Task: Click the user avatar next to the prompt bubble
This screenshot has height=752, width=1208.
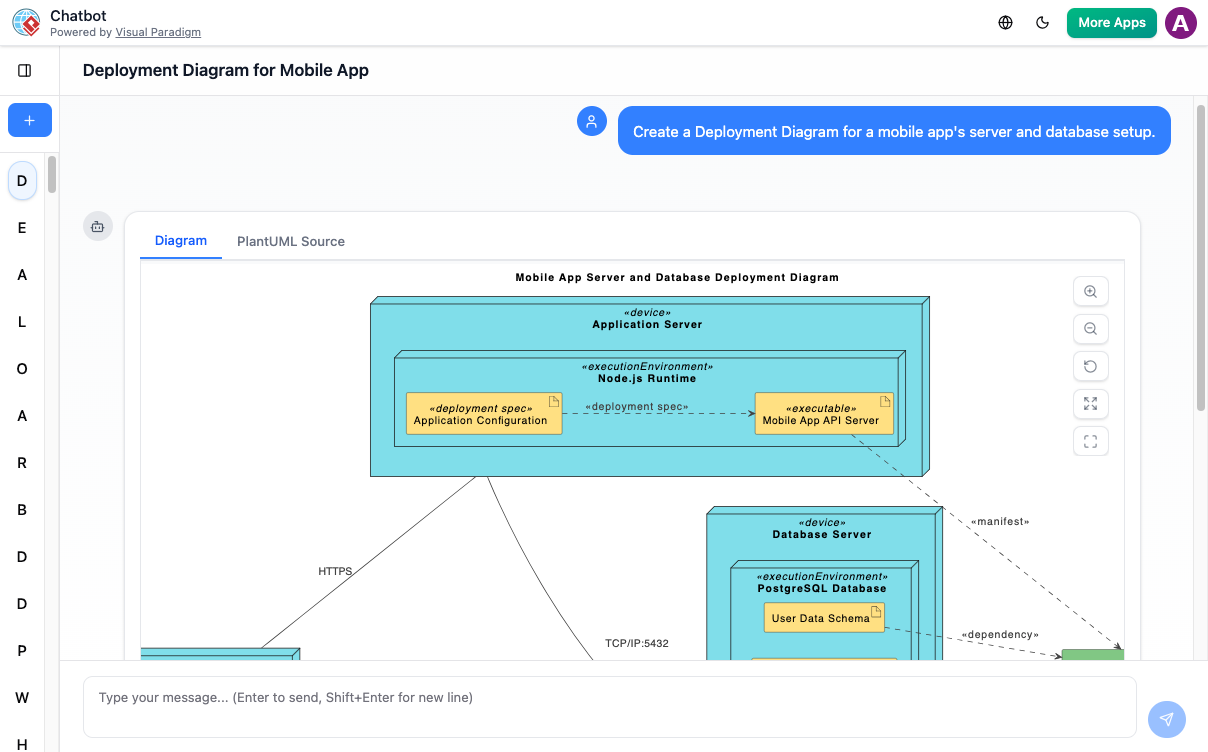Action: pos(592,120)
